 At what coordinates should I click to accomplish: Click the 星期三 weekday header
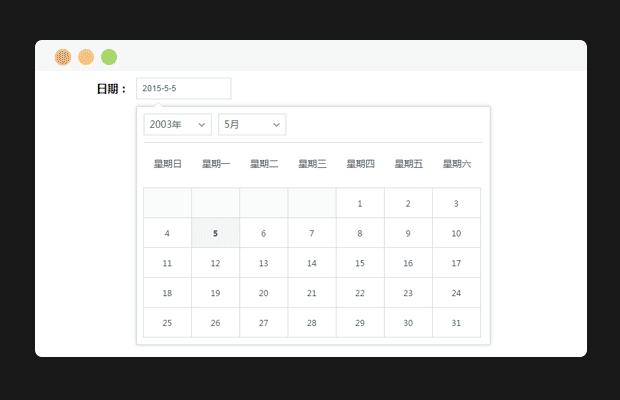(312, 164)
